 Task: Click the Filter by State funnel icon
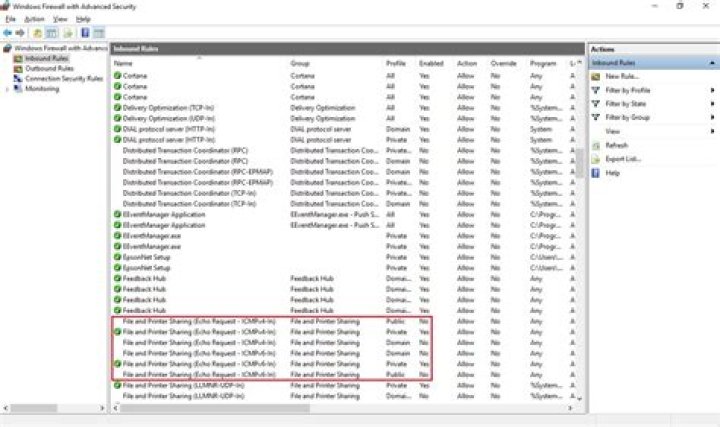(x=596, y=104)
